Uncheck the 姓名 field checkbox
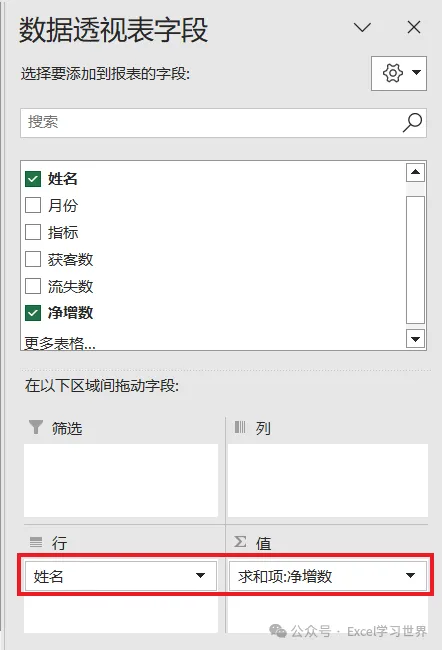This screenshot has height=650, width=442. (33, 179)
